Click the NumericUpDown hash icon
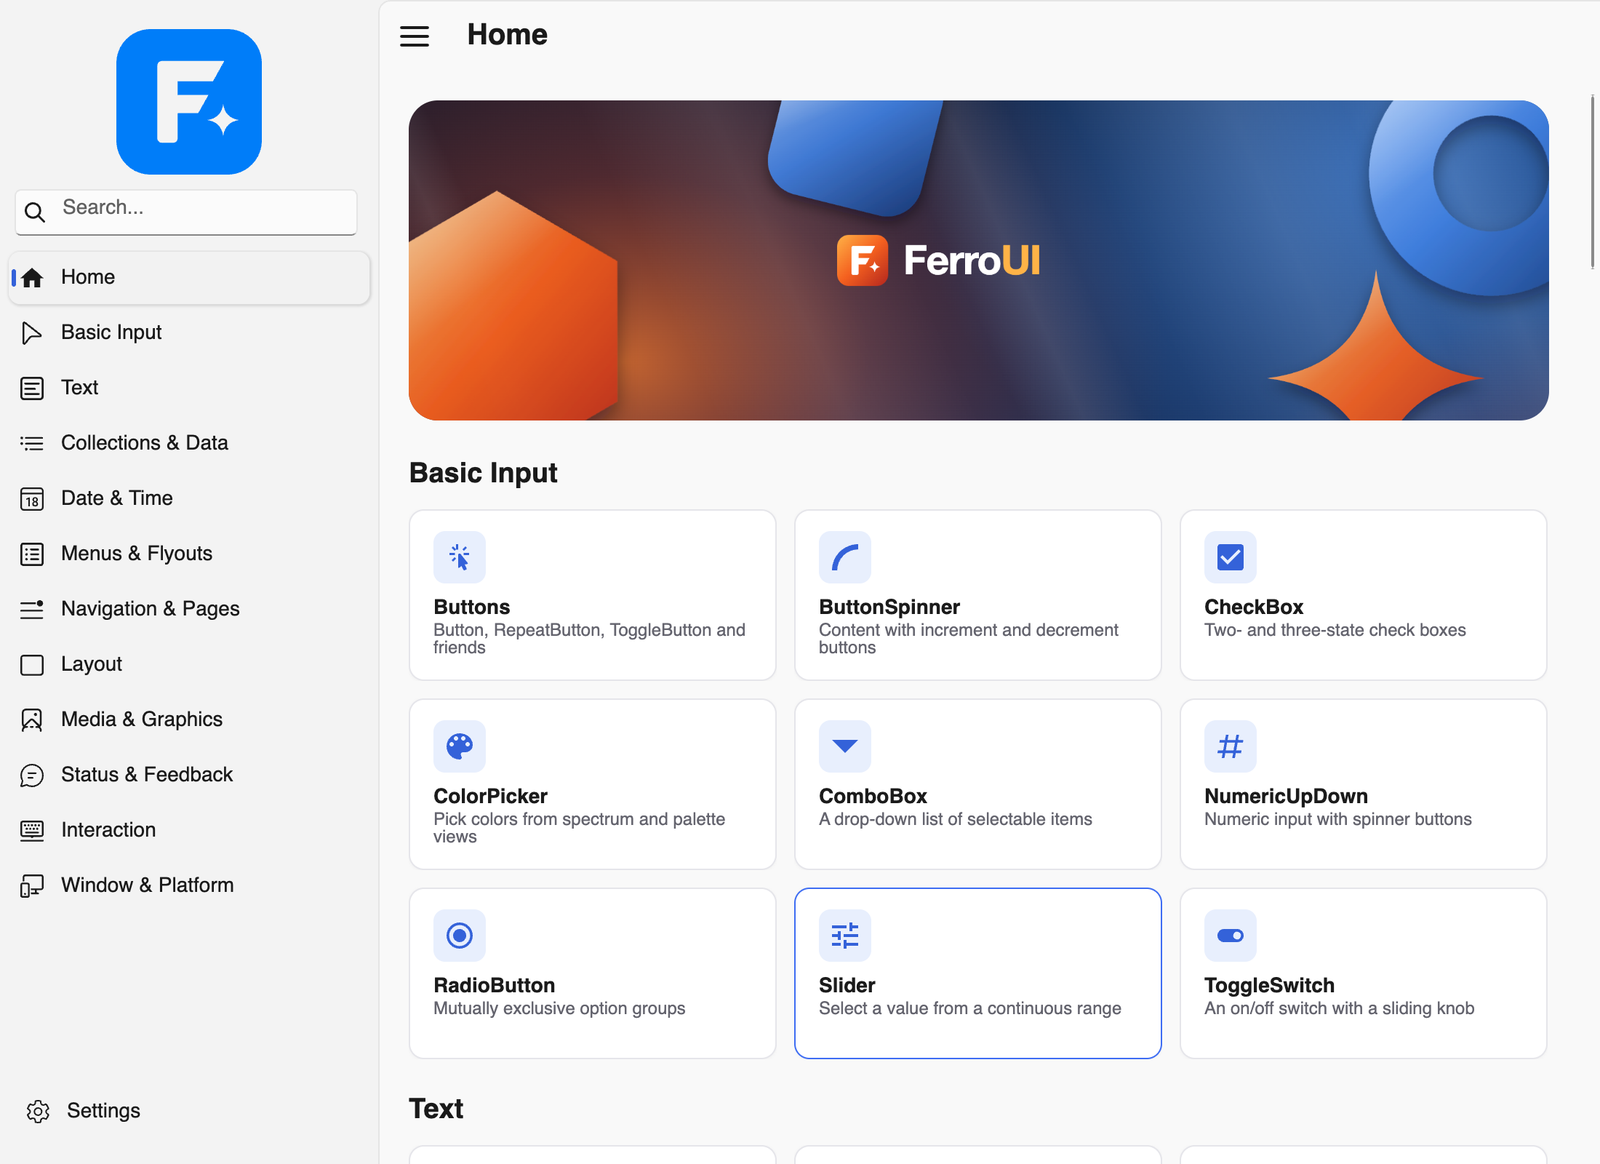 click(x=1230, y=746)
